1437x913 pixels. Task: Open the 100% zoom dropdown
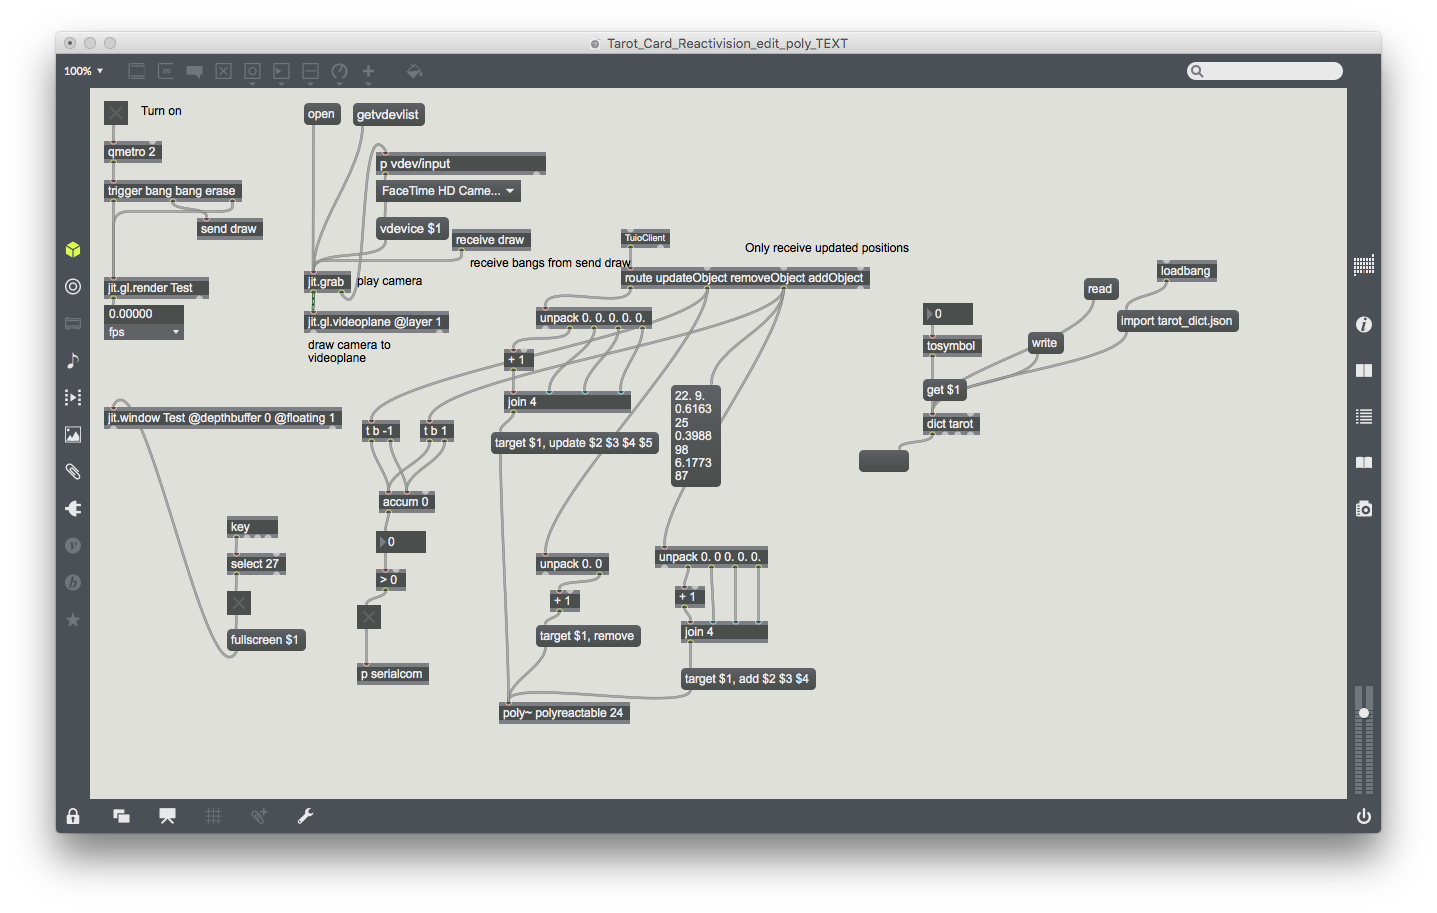(x=84, y=71)
